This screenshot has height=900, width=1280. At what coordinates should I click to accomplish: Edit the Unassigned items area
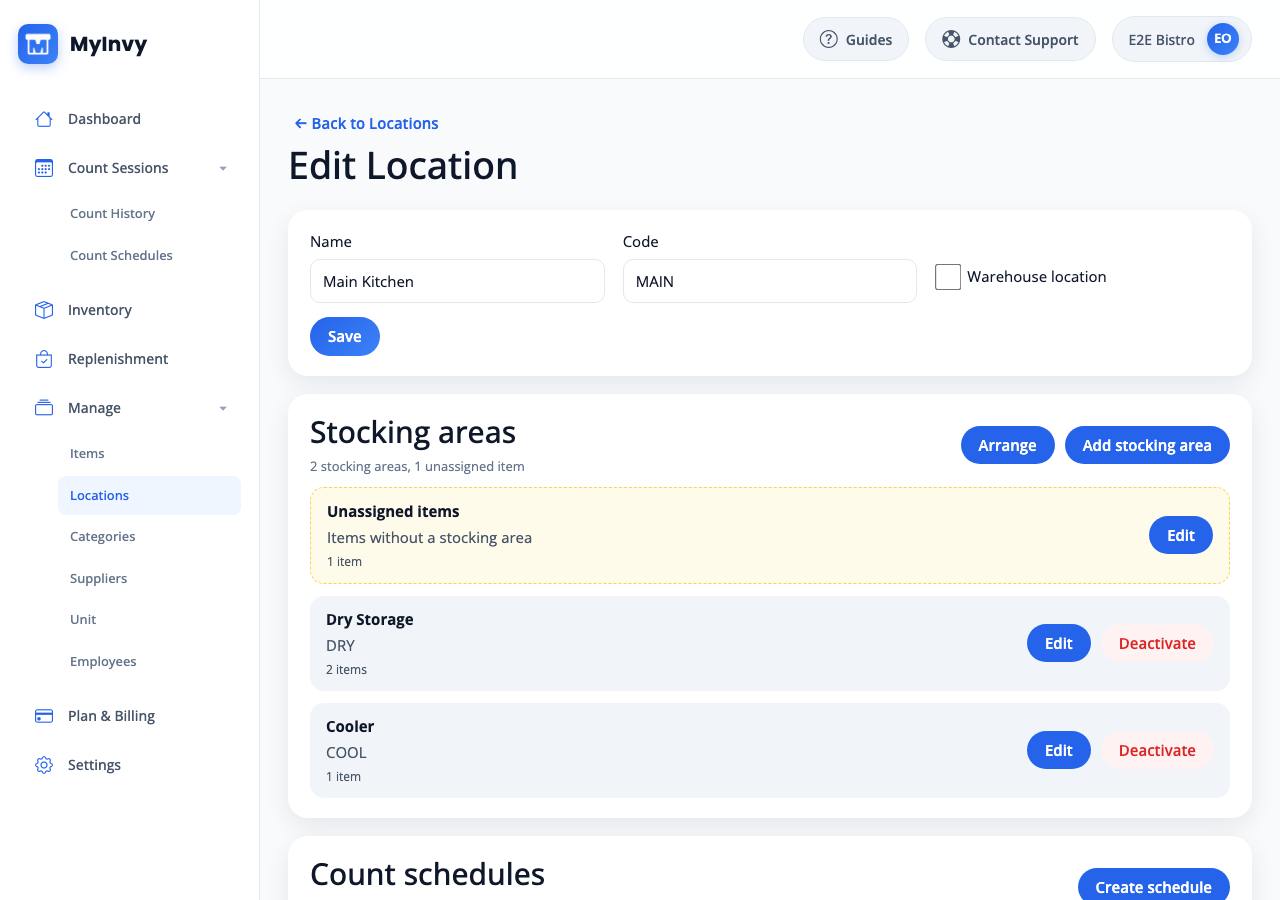tap(1180, 535)
